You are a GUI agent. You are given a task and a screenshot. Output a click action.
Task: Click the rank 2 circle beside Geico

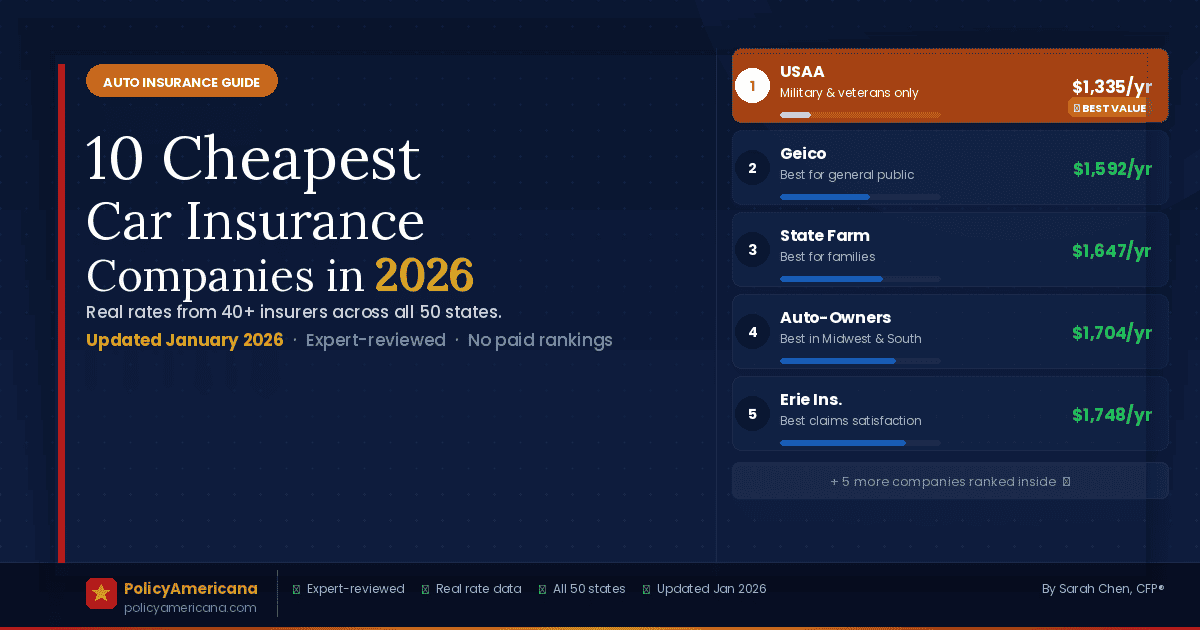coord(752,168)
